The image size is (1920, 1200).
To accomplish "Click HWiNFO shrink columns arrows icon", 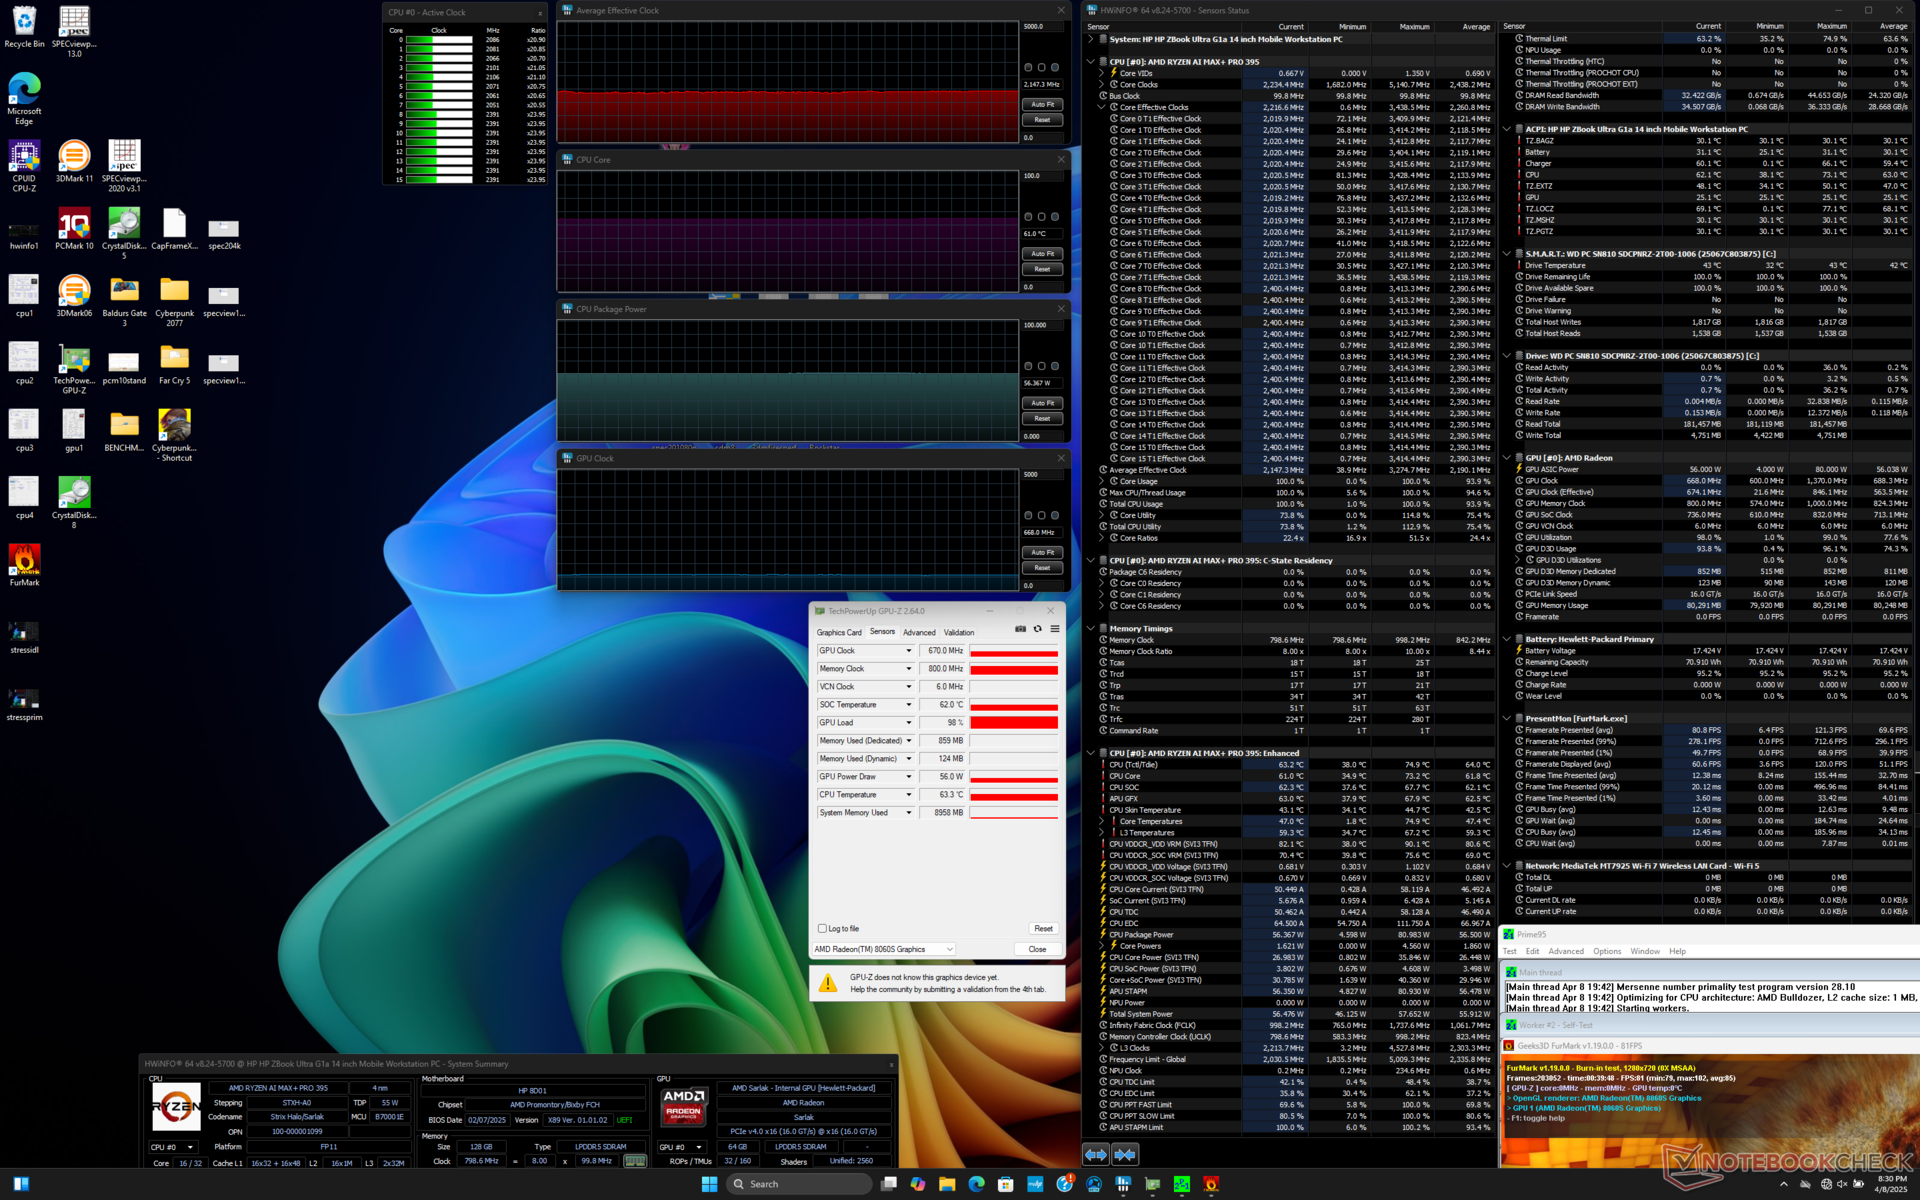I will (1125, 1154).
